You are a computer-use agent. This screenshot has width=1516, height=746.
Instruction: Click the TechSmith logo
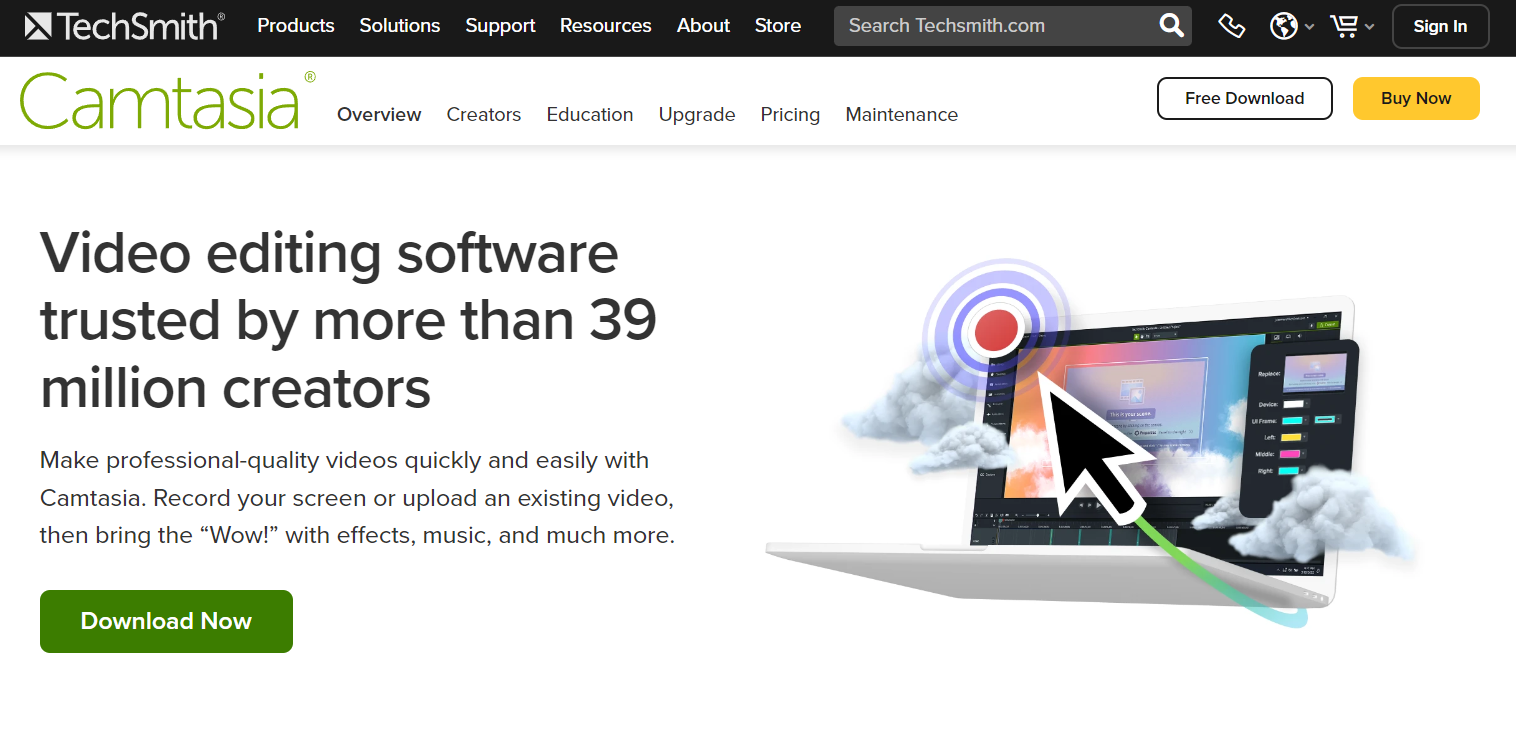coord(125,26)
